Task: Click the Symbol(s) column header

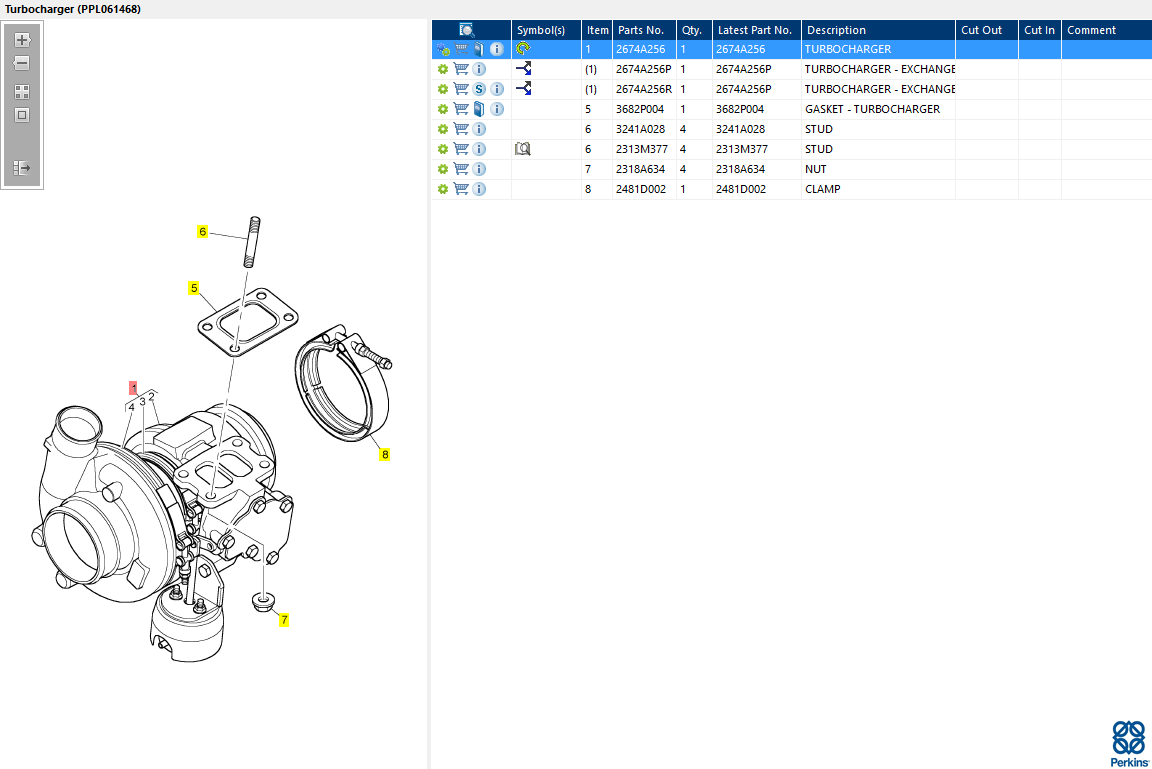Action: click(x=547, y=30)
